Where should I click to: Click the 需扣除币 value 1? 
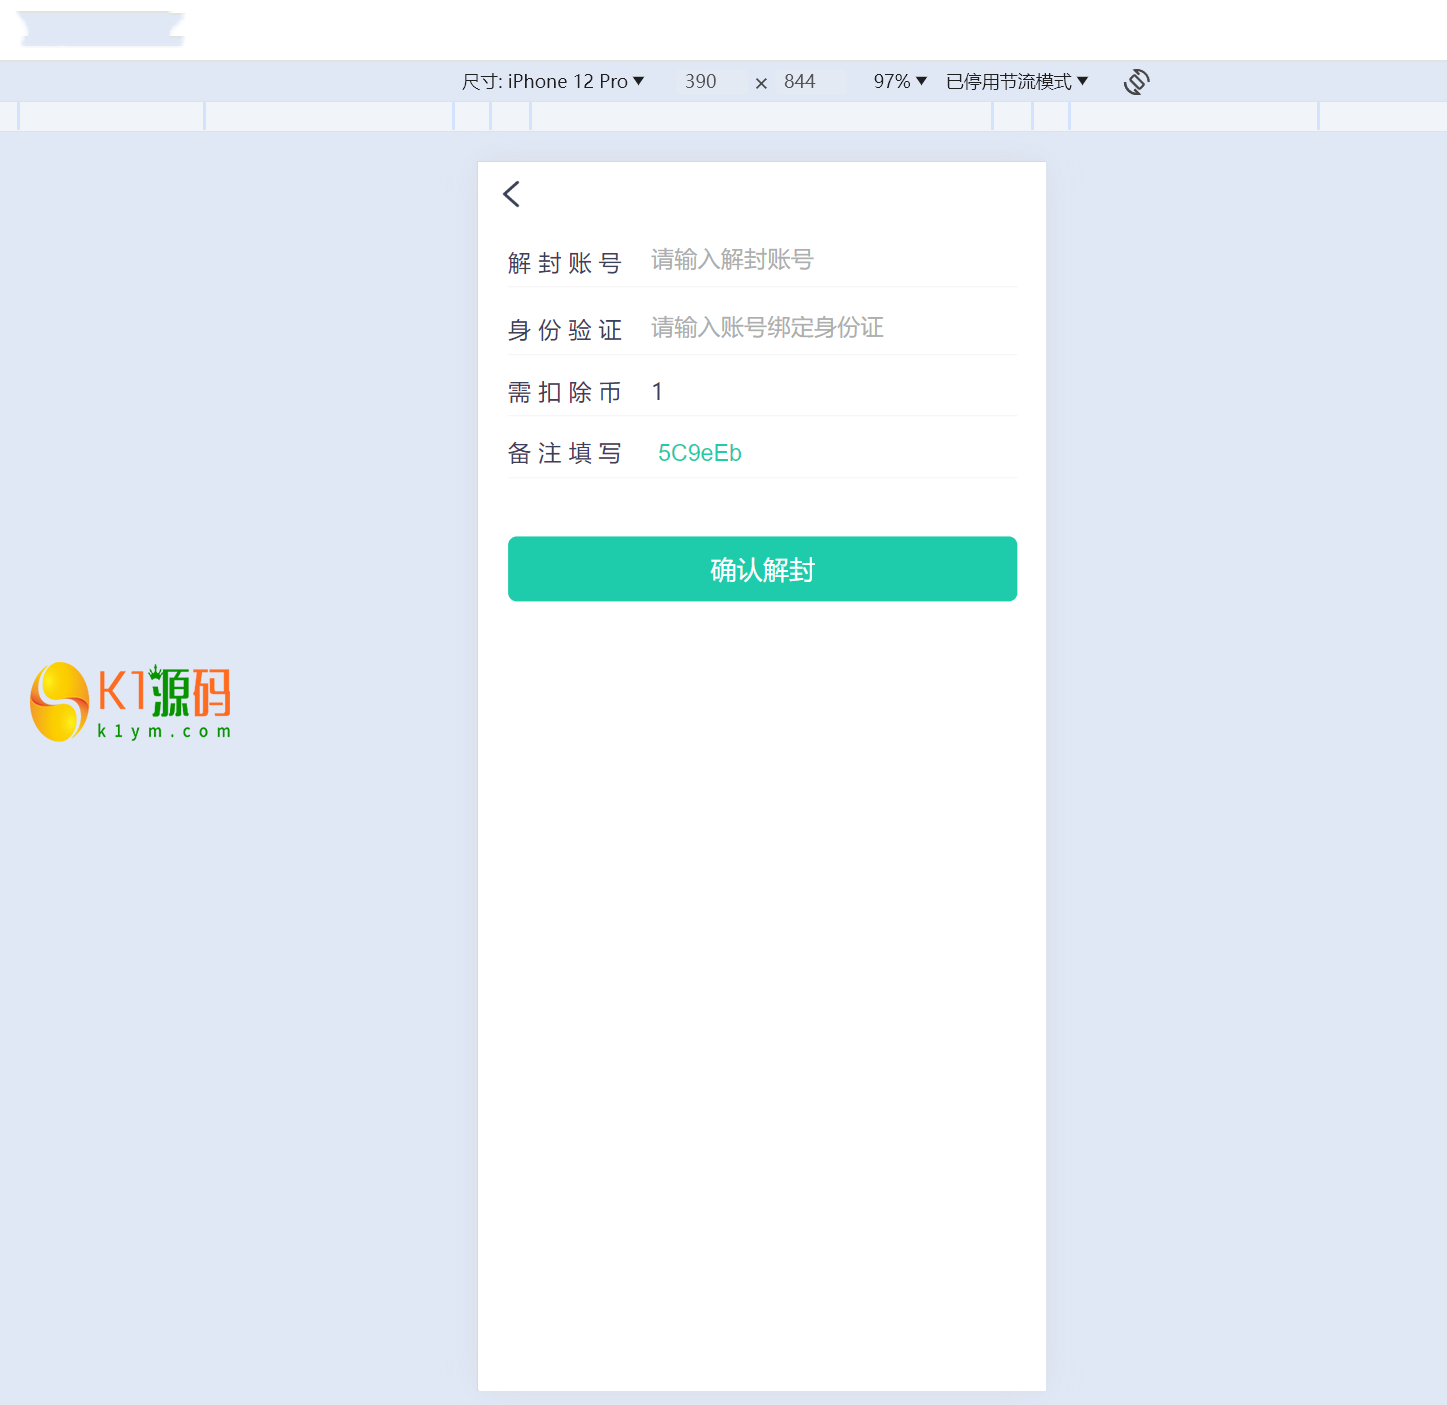pyautogui.click(x=657, y=392)
